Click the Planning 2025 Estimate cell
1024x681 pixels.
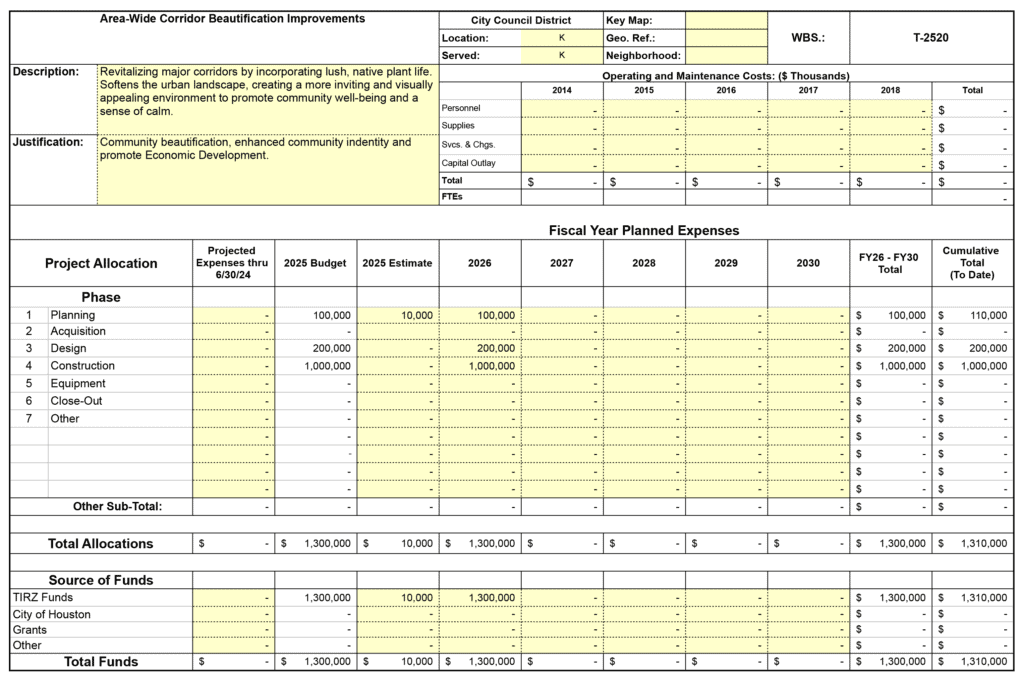(x=397, y=315)
